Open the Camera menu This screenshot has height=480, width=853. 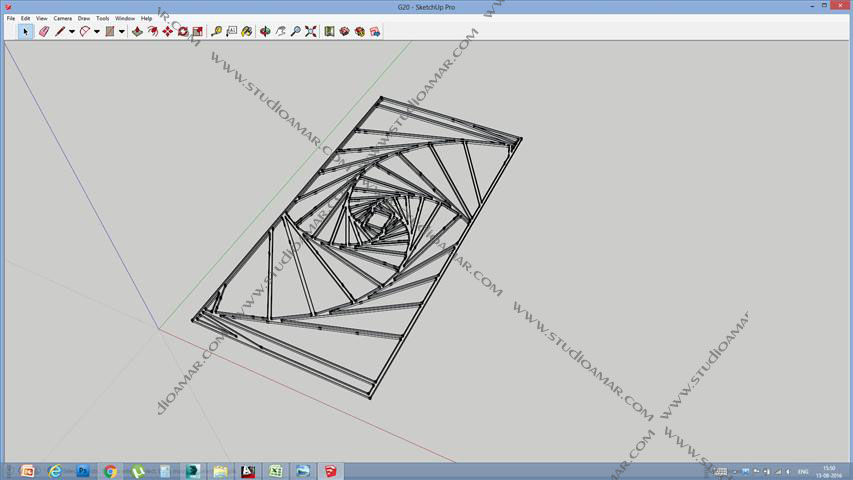click(63, 18)
